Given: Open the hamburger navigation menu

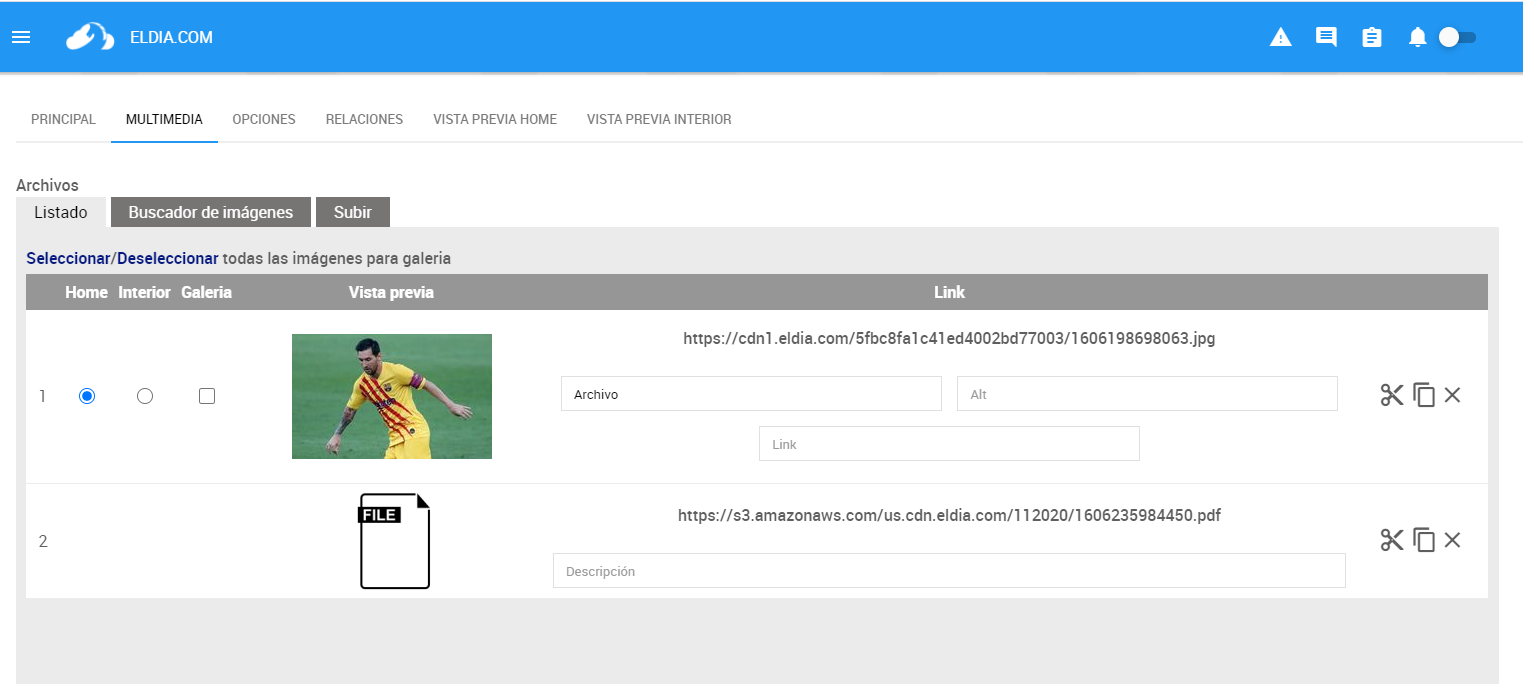Looking at the screenshot, I should (21, 37).
